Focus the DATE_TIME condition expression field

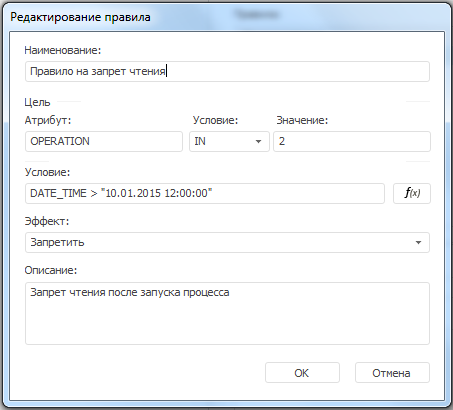205,193
